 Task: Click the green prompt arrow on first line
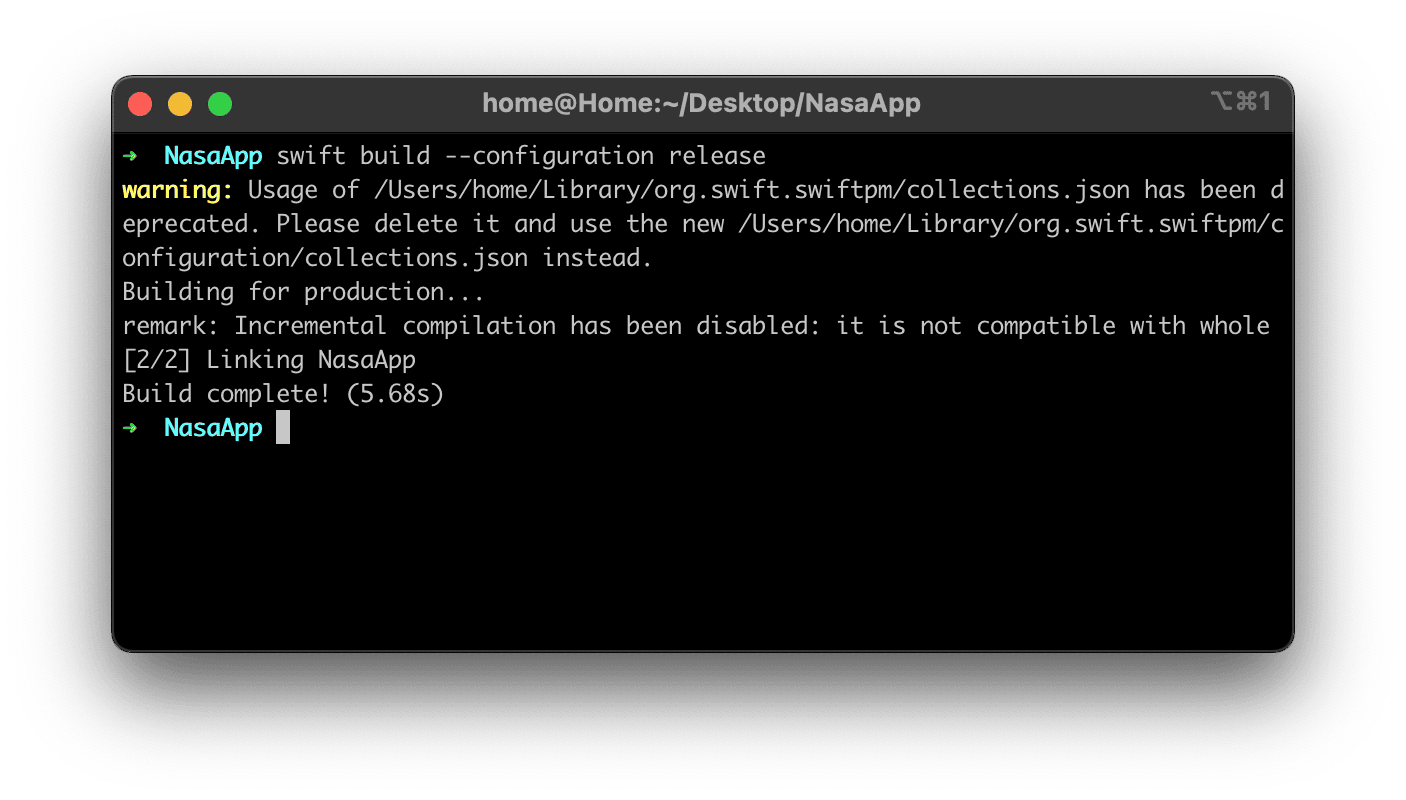point(130,156)
